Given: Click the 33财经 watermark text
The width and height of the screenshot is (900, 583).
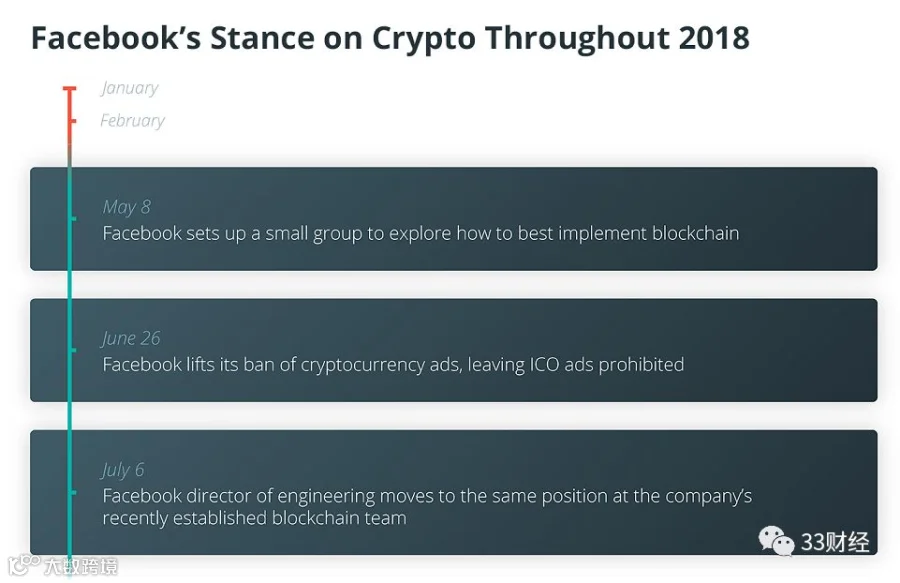Looking at the screenshot, I should pos(835,542).
